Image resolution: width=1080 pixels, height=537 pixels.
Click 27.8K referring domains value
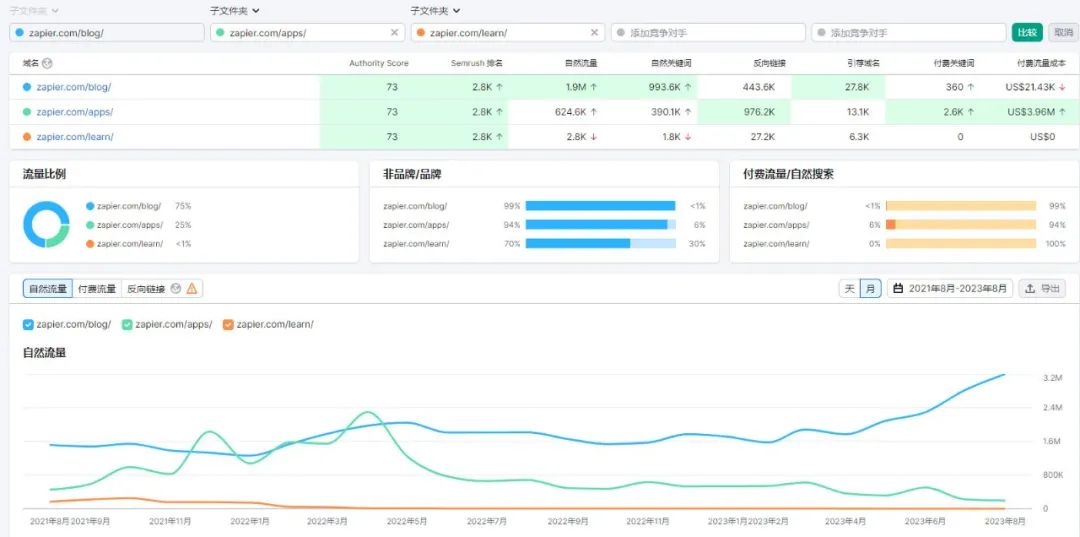856,87
